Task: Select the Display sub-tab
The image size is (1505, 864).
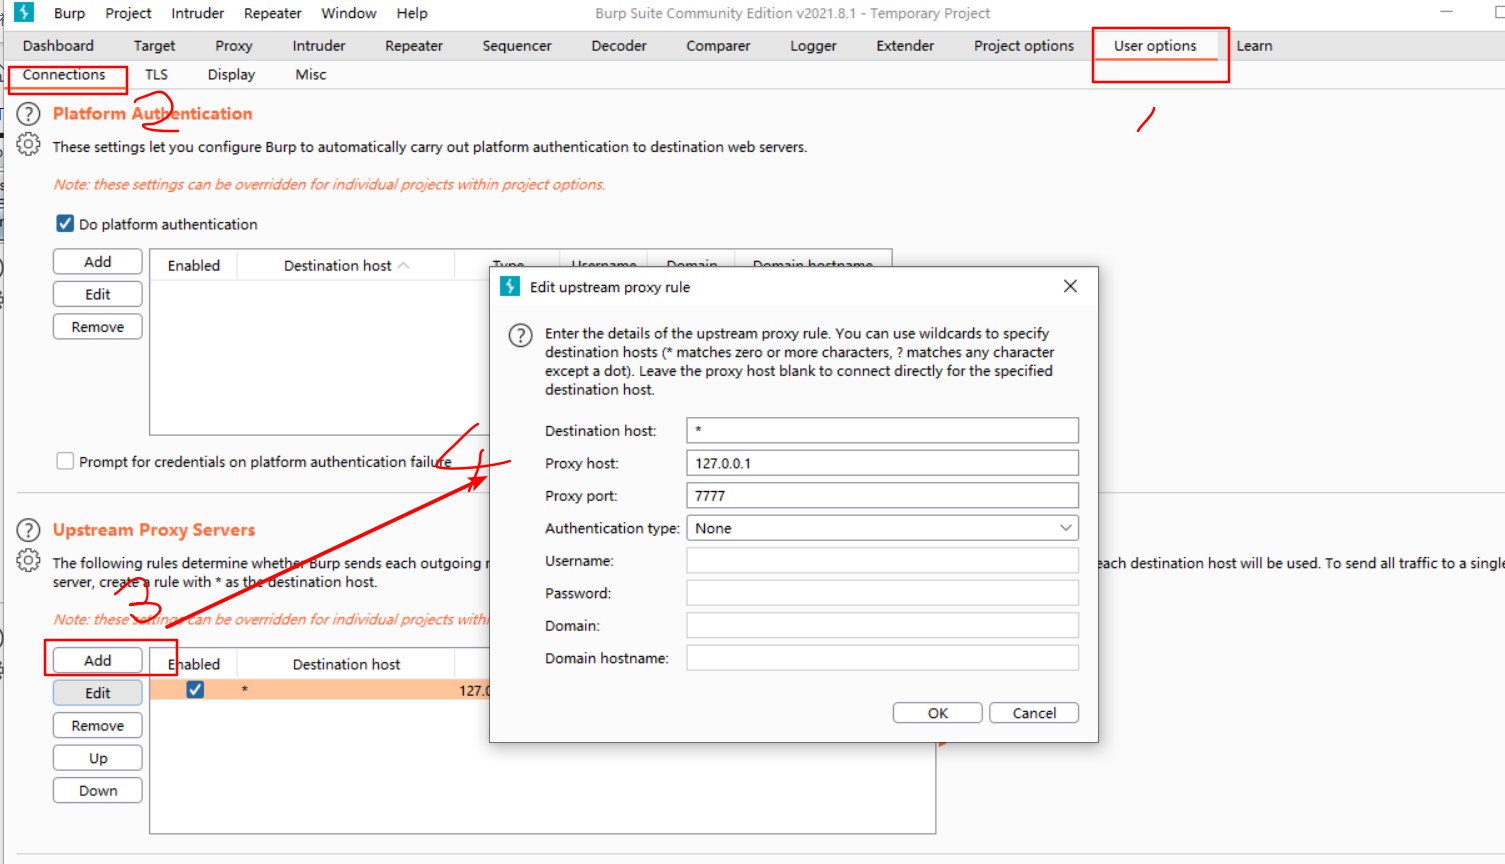Action: (231, 75)
